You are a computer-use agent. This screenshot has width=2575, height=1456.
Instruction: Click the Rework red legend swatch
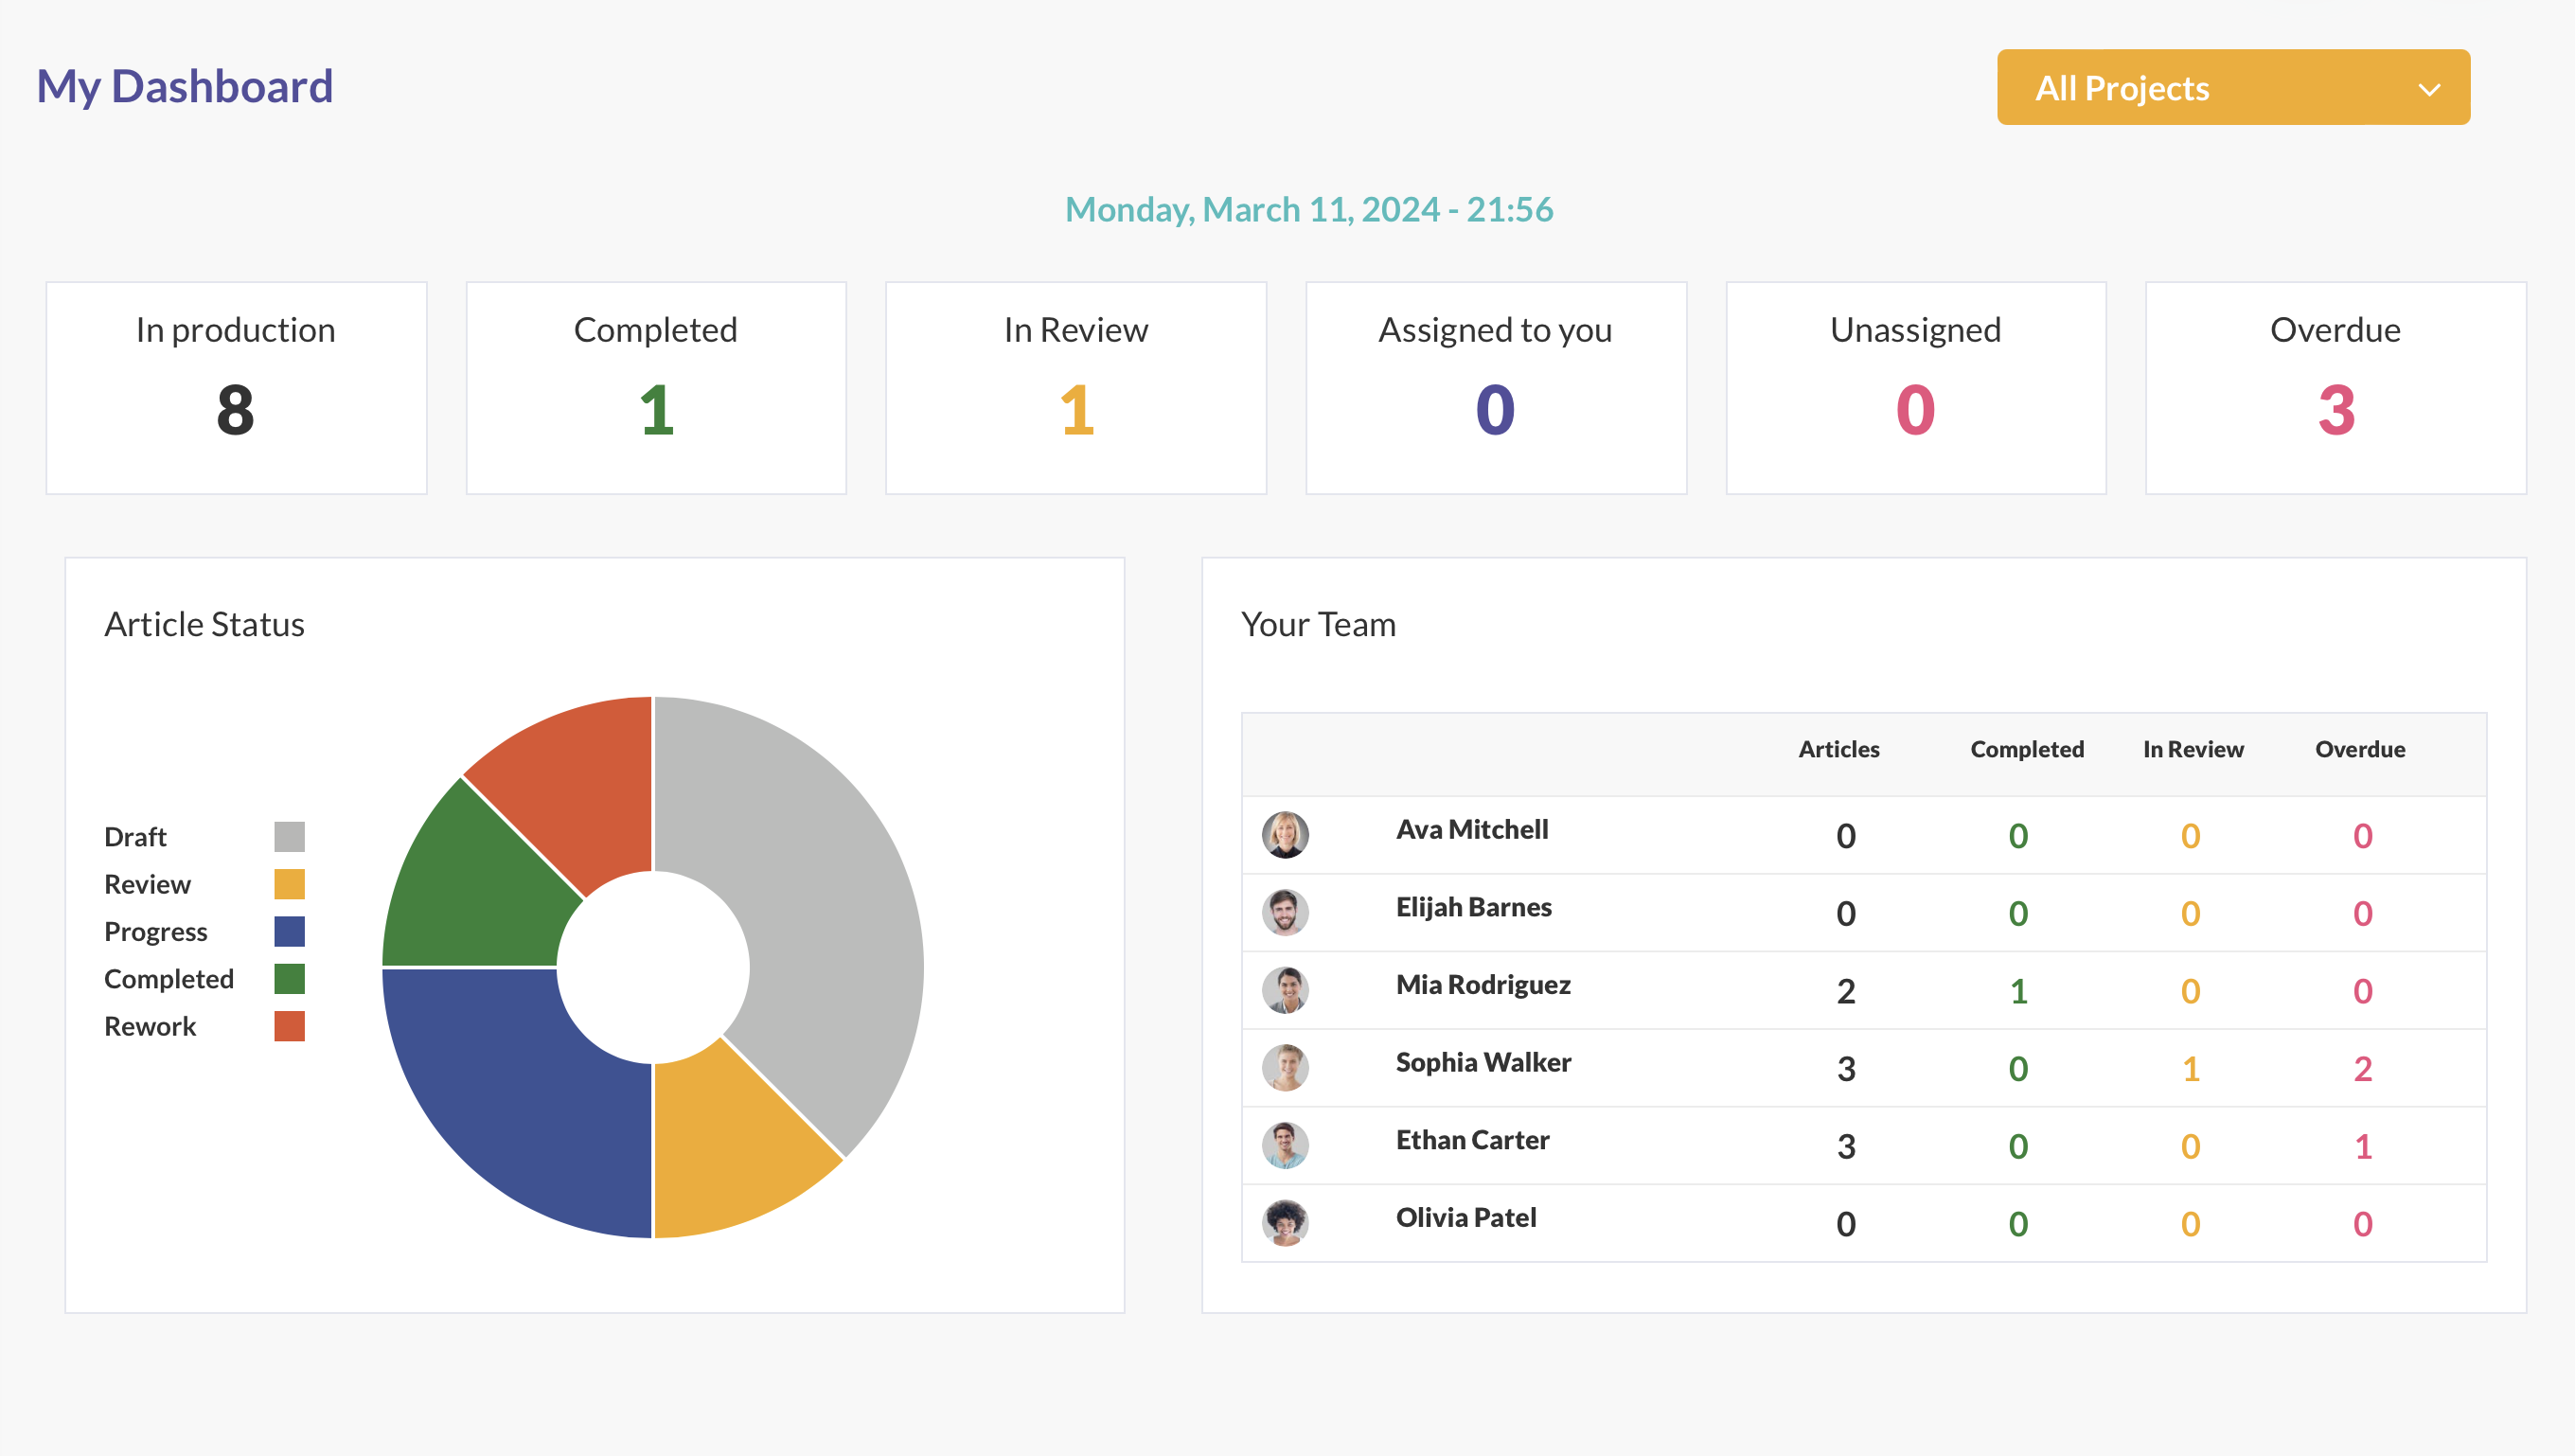pos(289,1026)
